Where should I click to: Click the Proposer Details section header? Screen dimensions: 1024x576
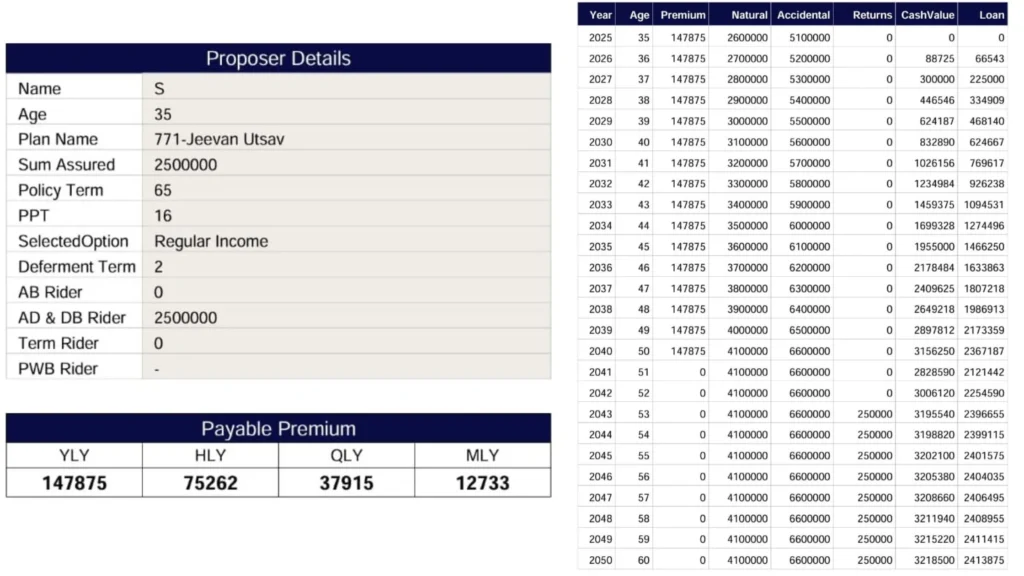278,58
